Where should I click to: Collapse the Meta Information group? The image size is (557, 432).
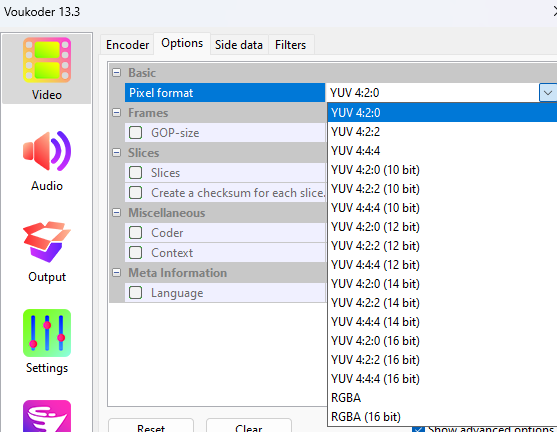point(116,273)
